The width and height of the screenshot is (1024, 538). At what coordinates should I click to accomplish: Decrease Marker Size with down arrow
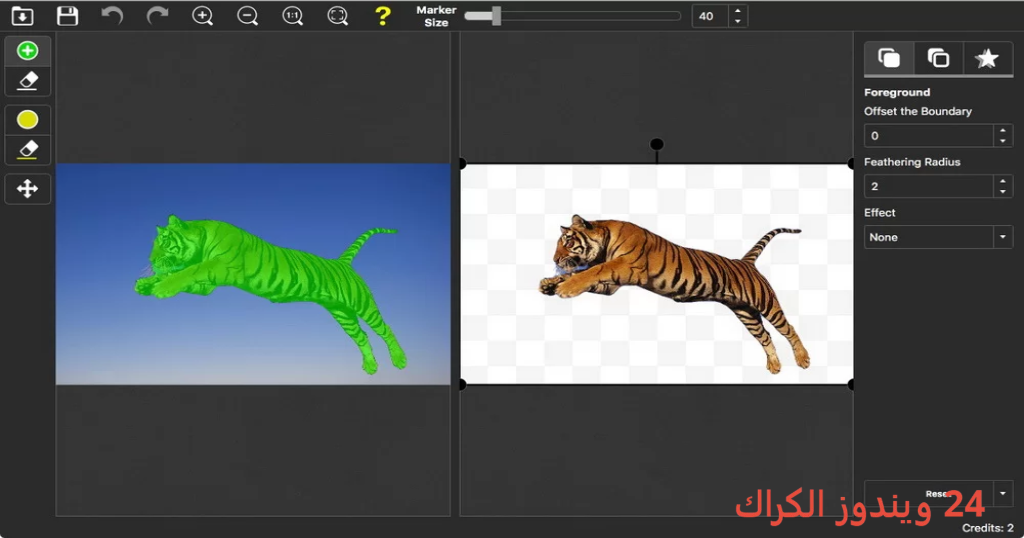tap(738, 22)
